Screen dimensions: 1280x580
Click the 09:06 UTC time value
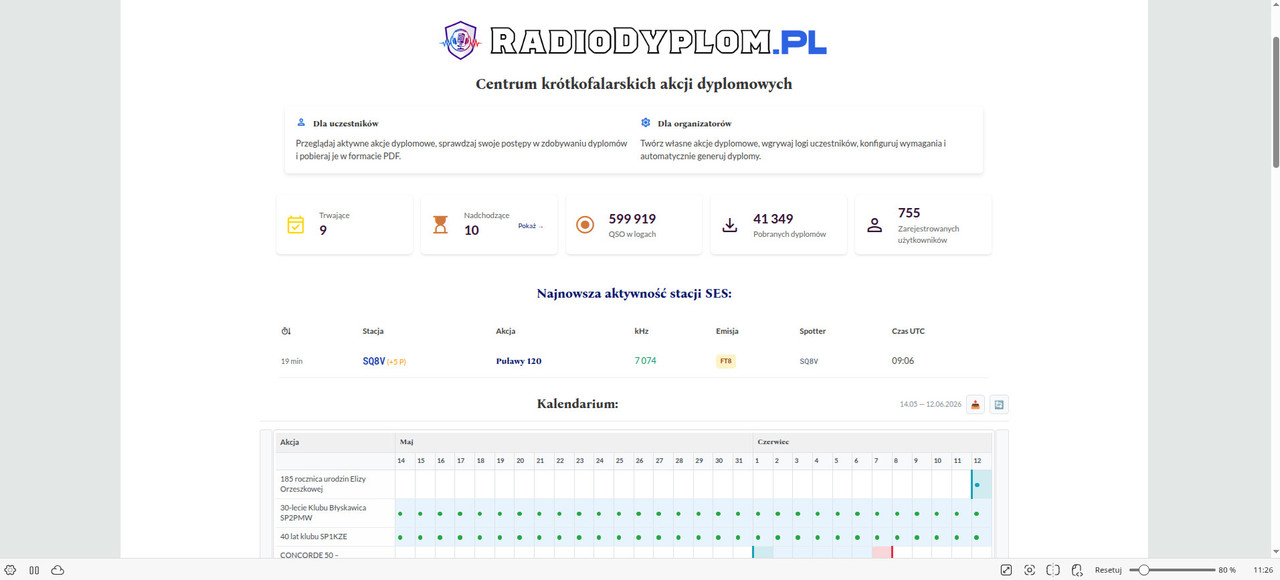903,361
